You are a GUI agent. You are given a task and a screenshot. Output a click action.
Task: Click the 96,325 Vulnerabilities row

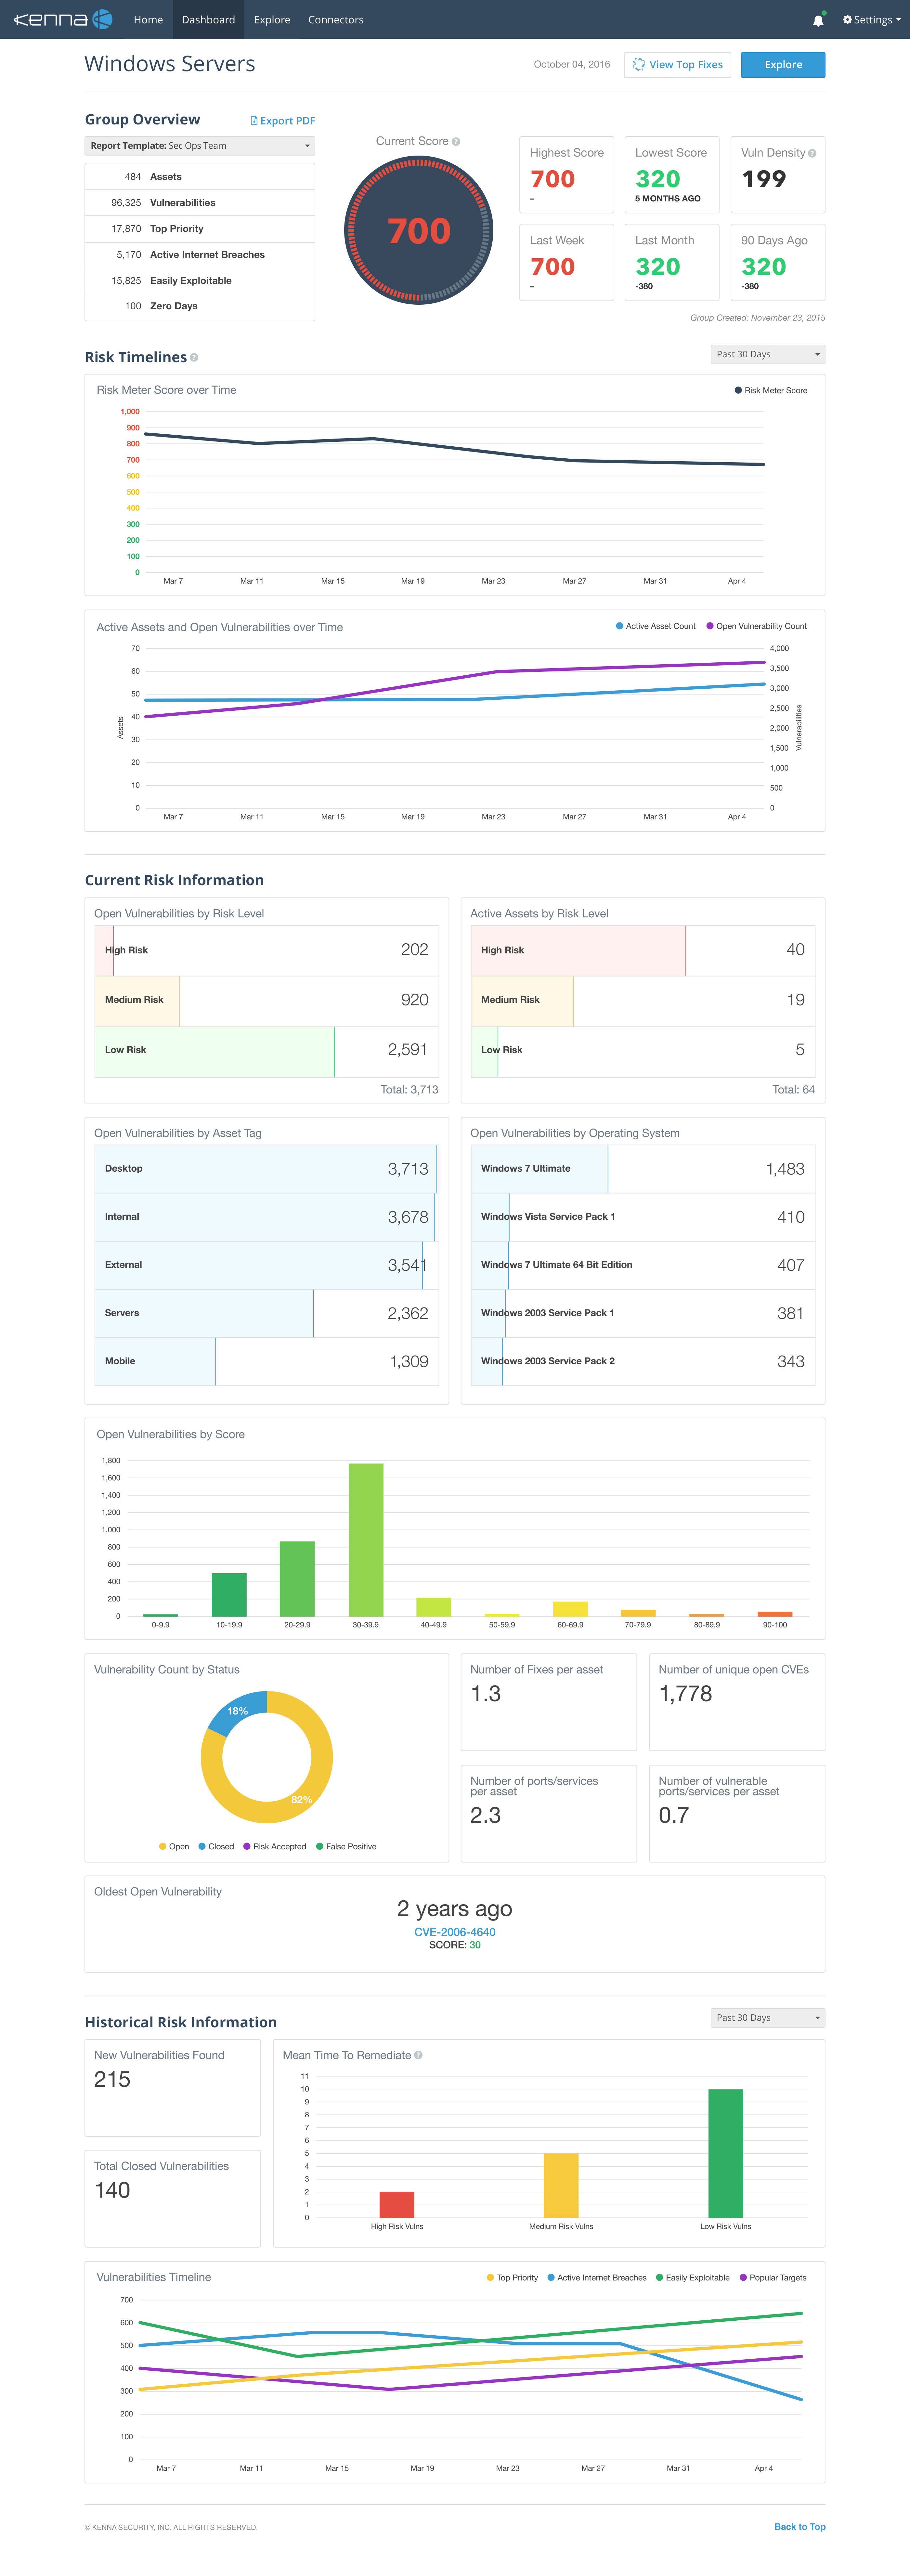tap(200, 203)
